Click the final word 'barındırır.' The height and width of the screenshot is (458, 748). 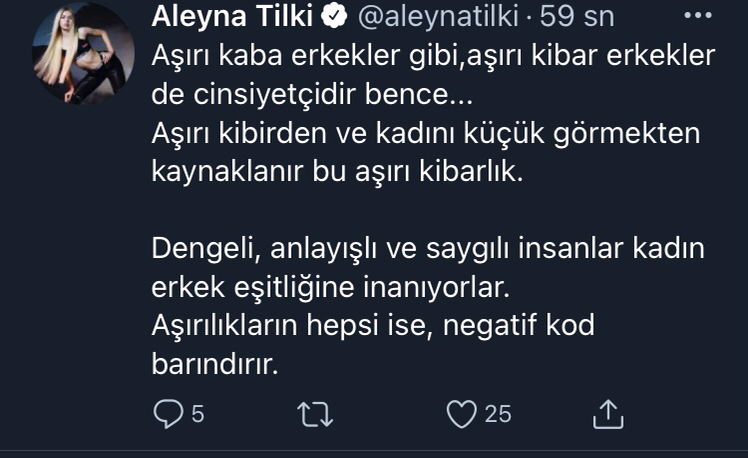coord(215,364)
